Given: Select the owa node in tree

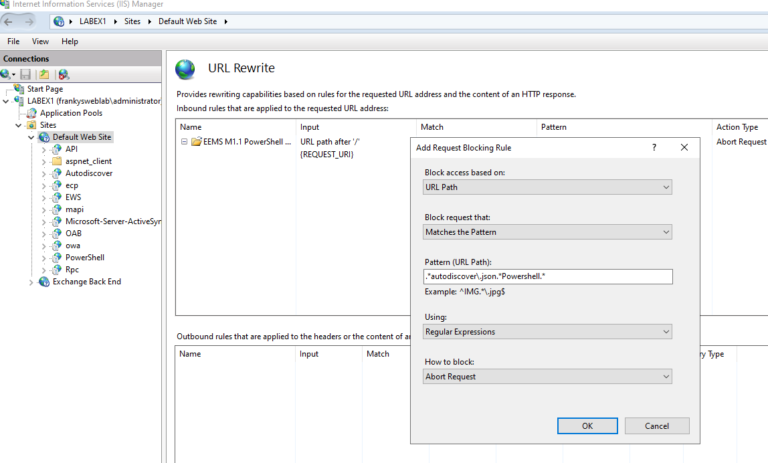Looking at the screenshot, I should click(74, 245).
